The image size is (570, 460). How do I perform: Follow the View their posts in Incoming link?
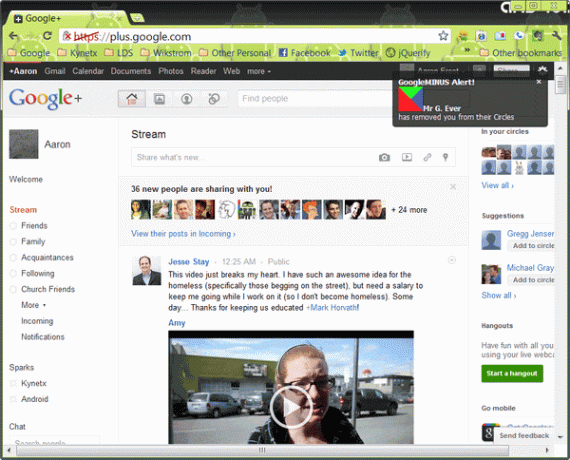[183, 234]
